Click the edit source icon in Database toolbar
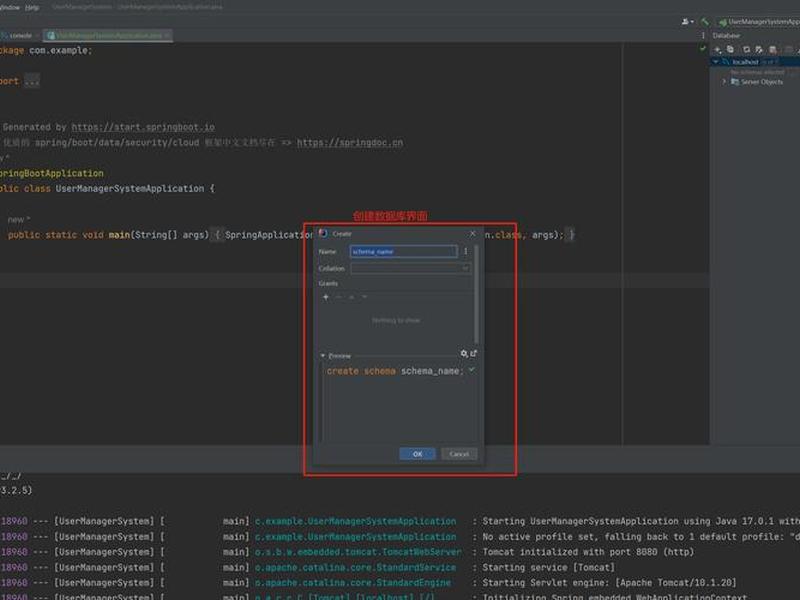Screen dimensions: 800x600 759,49
